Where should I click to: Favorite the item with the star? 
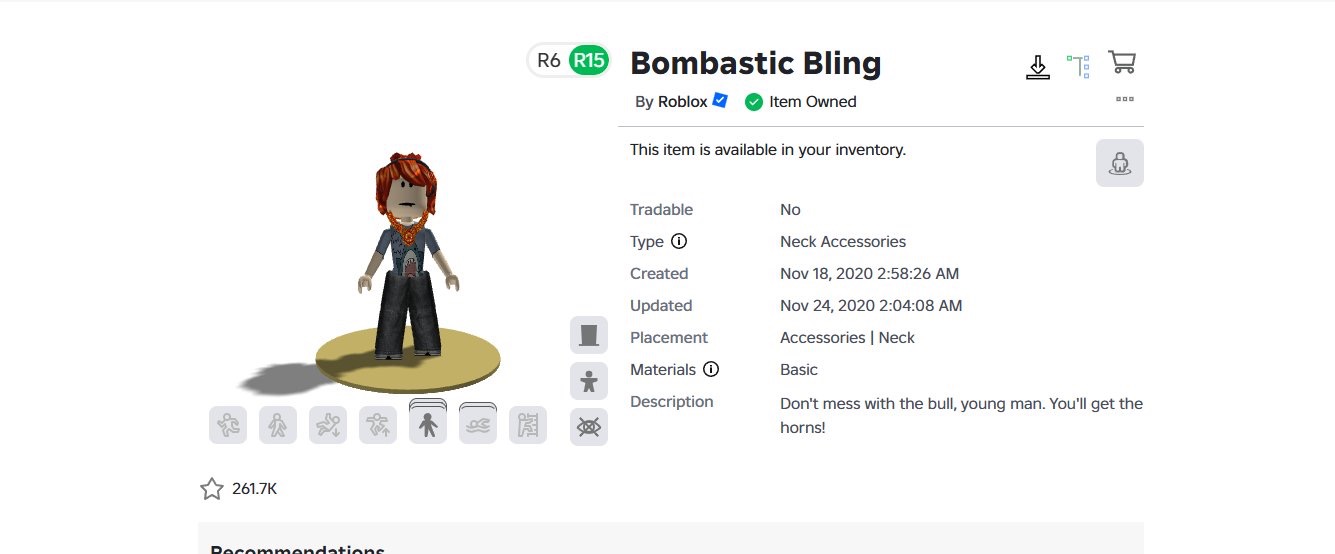(x=212, y=489)
